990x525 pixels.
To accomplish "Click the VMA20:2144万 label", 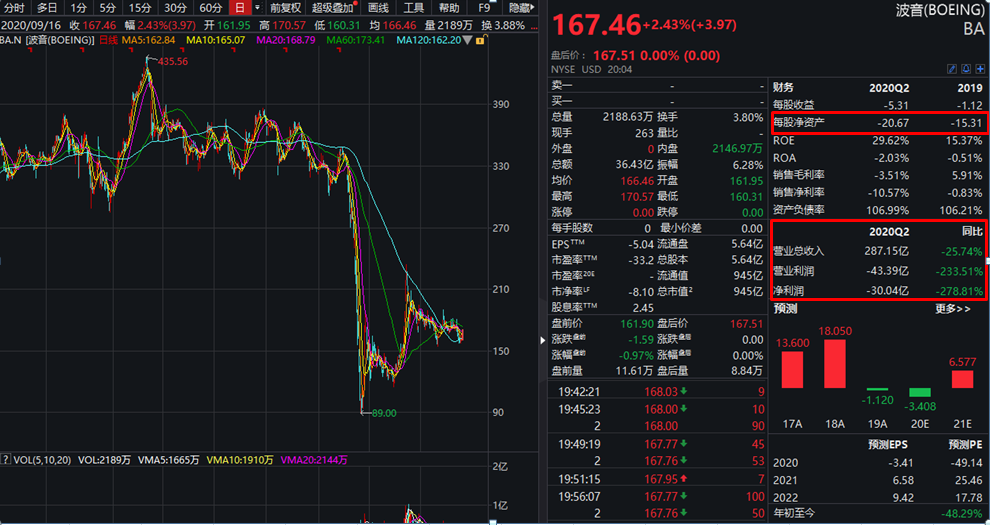I will tap(314, 460).
